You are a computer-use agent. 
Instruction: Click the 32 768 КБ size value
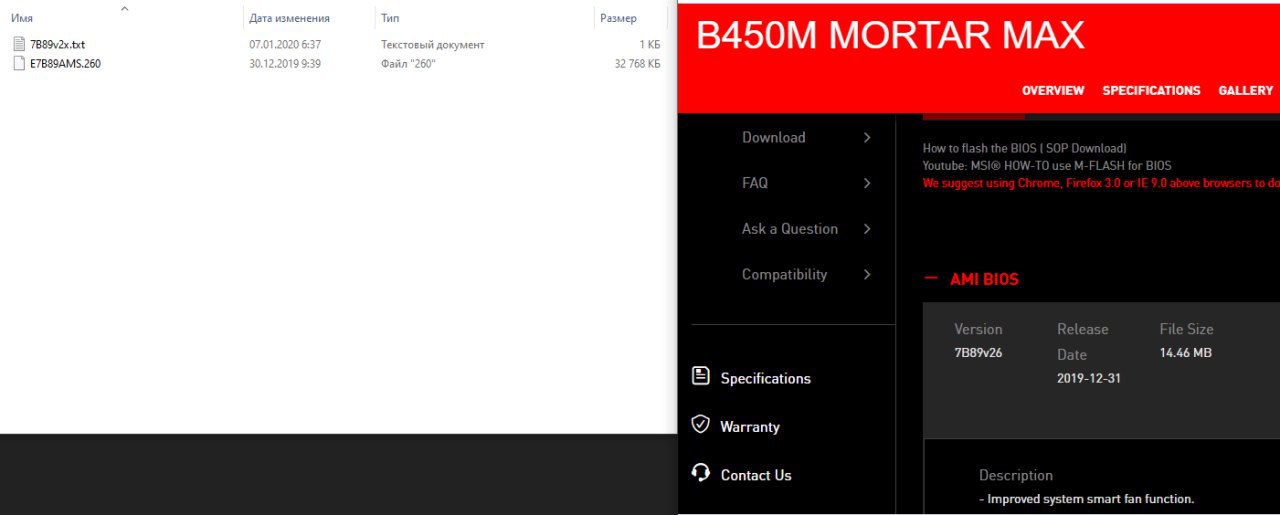[637, 63]
